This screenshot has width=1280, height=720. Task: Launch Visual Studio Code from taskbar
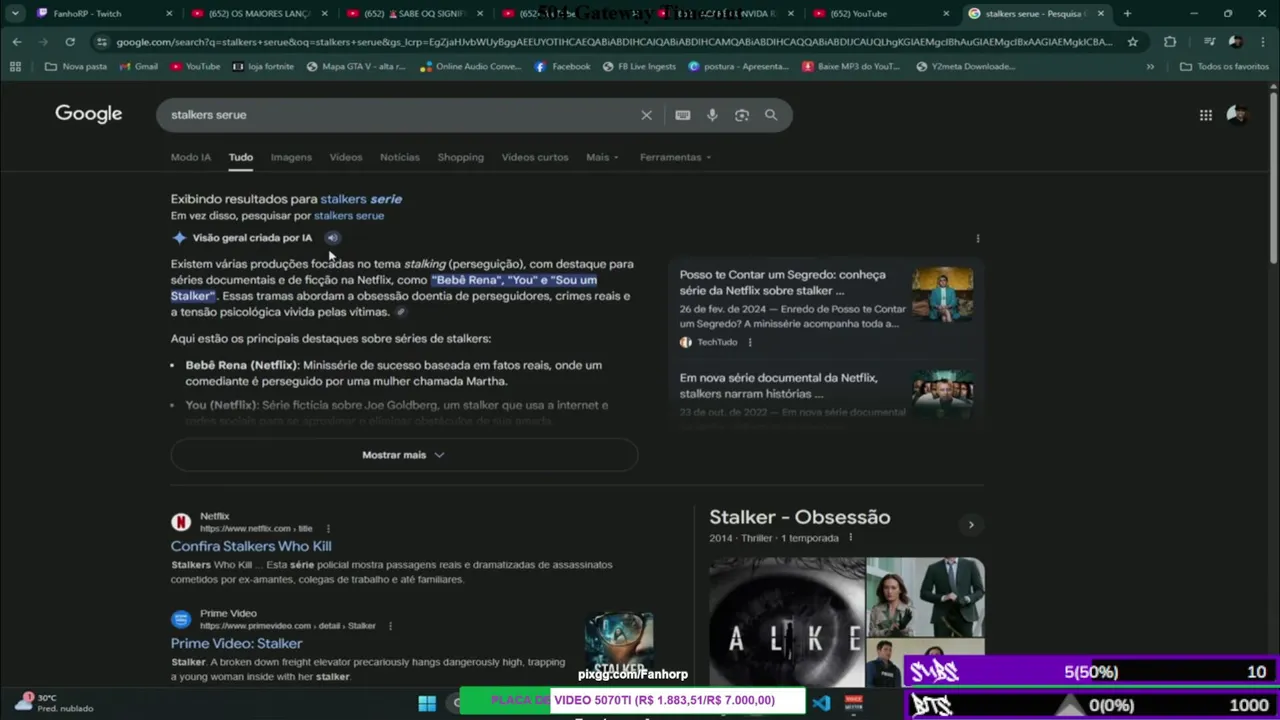(x=821, y=703)
